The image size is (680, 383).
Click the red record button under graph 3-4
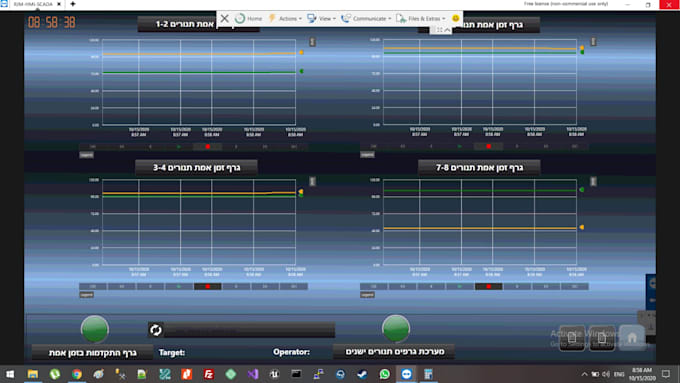(x=208, y=287)
